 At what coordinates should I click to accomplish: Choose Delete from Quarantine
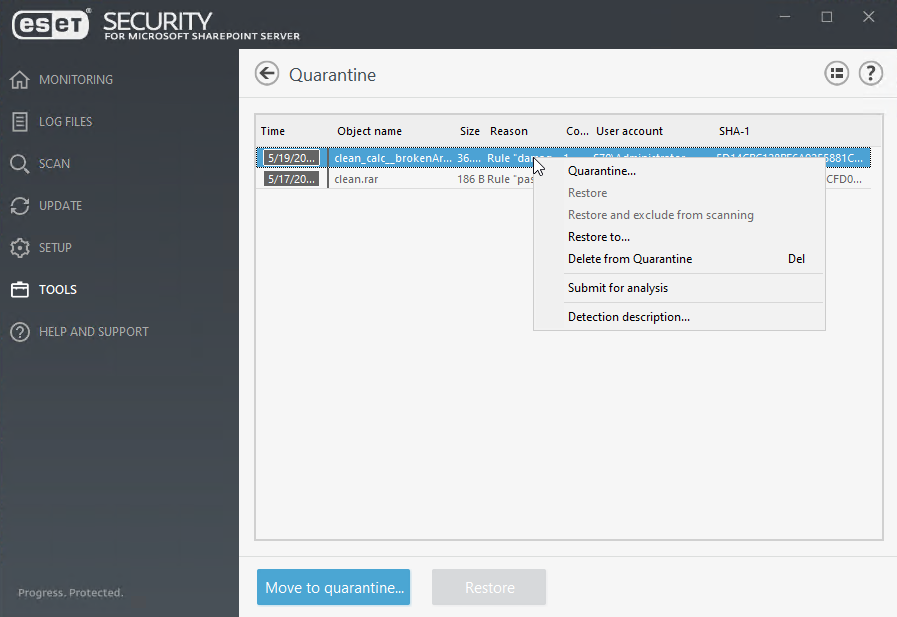click(629, 259)
